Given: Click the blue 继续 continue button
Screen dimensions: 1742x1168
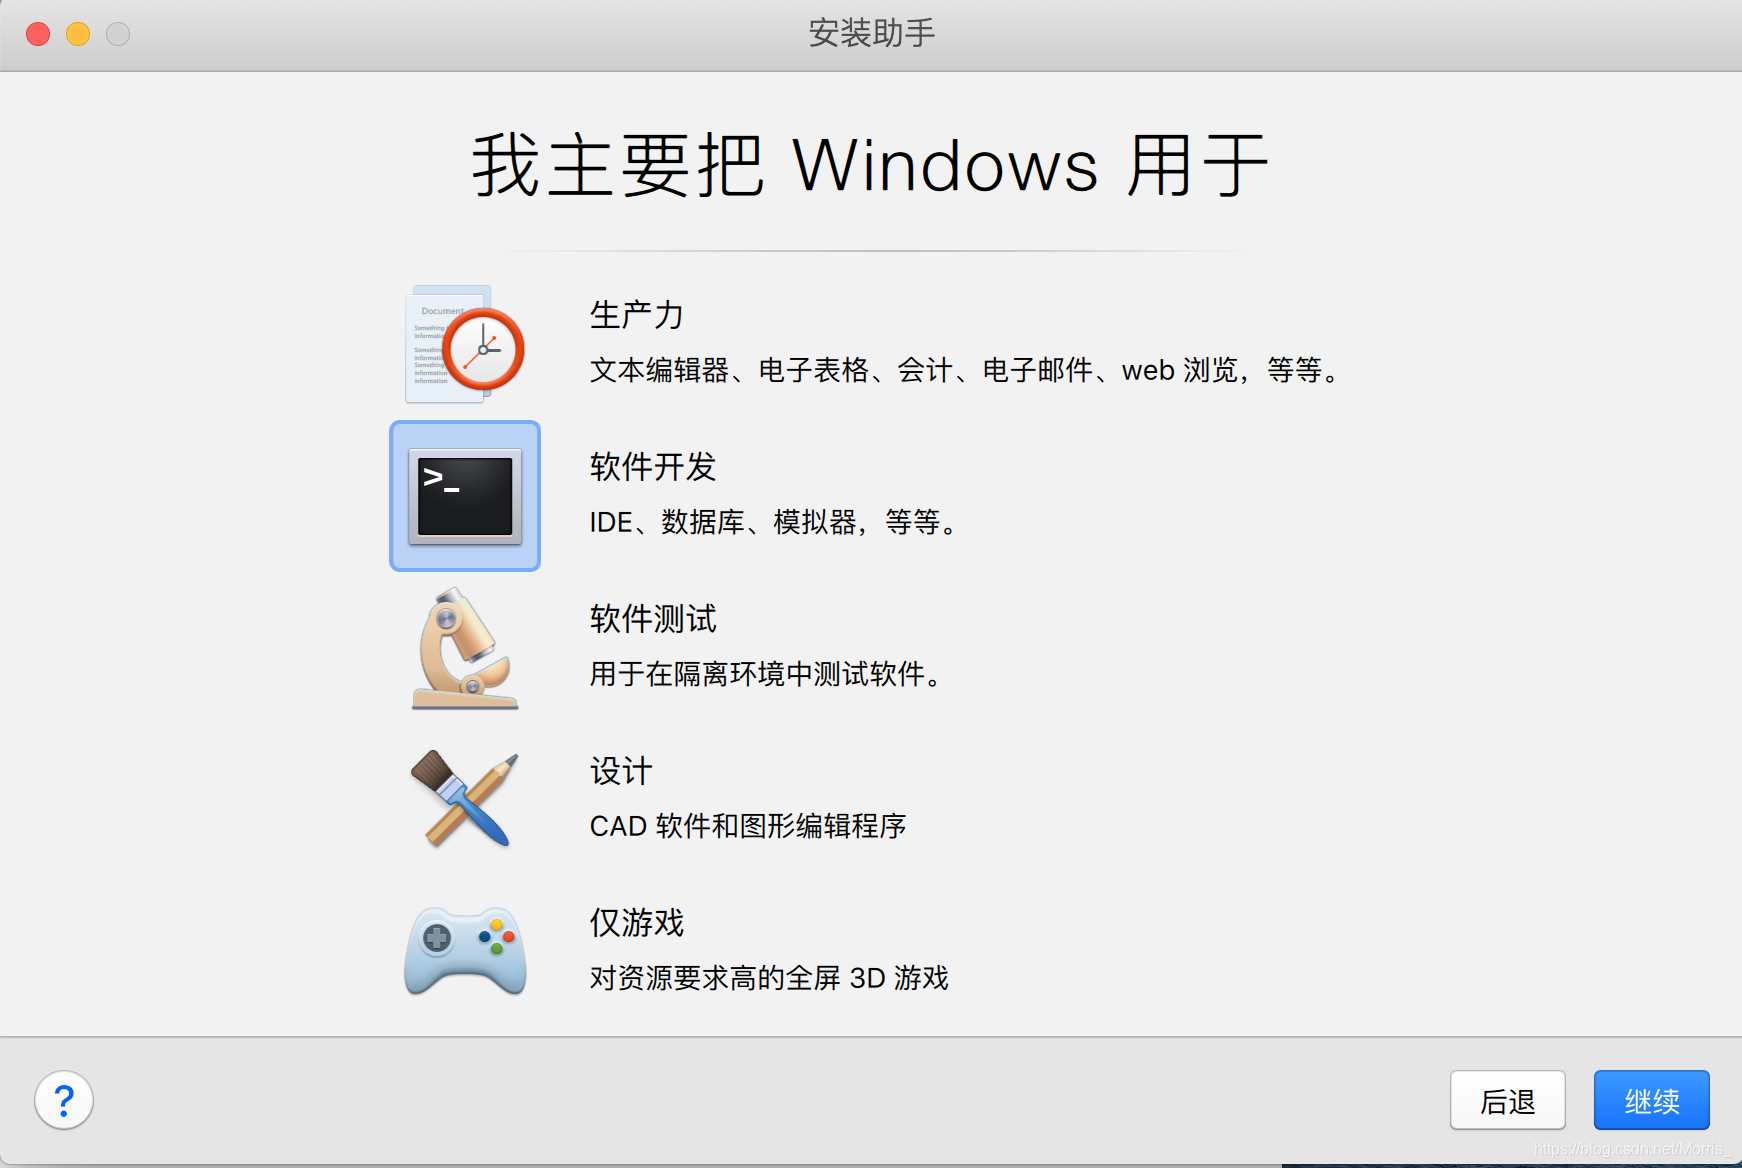Looking at the screenshot, I should click(x=1652, y=1100).
